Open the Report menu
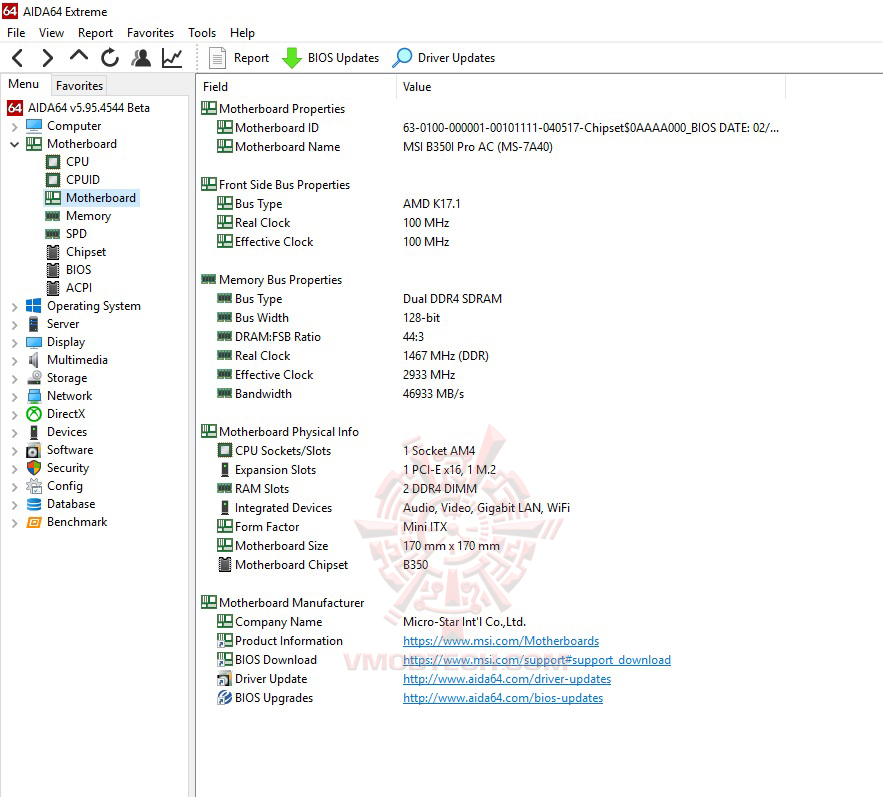 click(95, 33)
